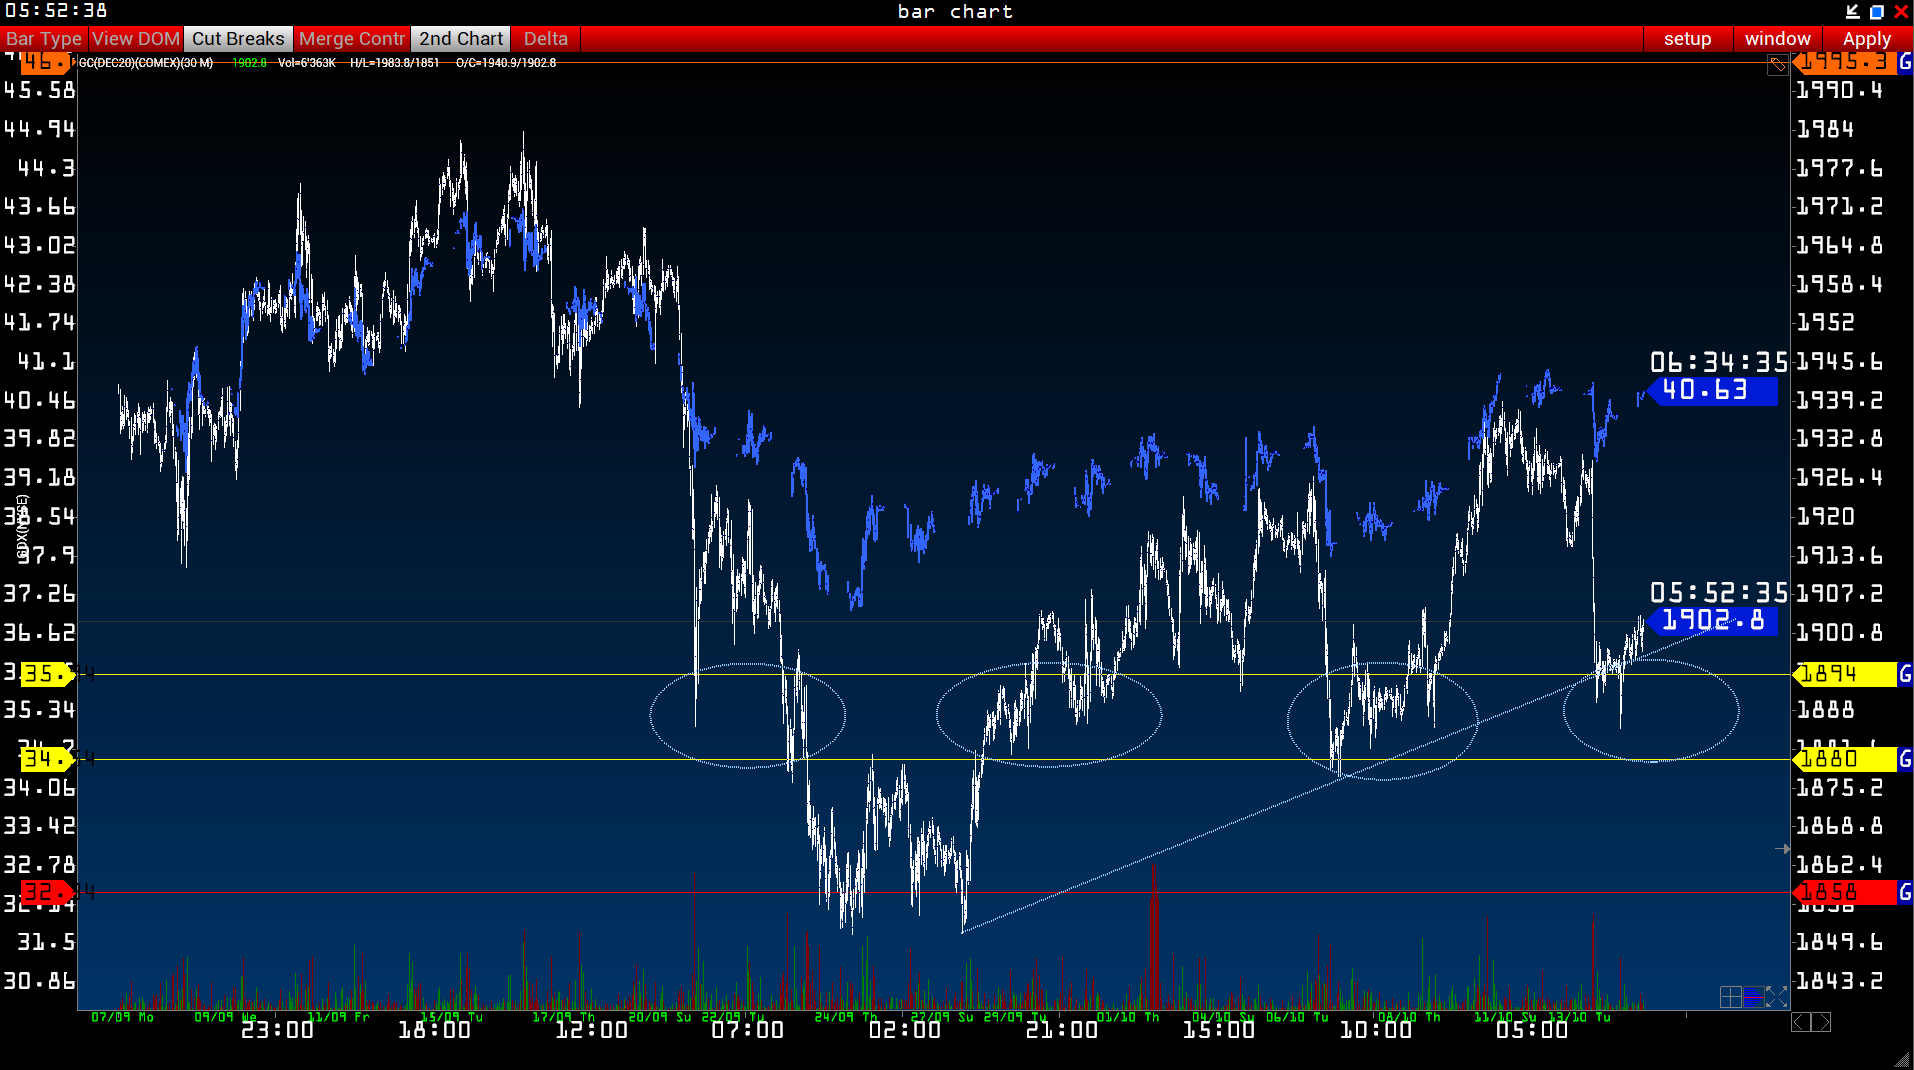
Task: Open the window menu
Action: (x=1777, y=39)
